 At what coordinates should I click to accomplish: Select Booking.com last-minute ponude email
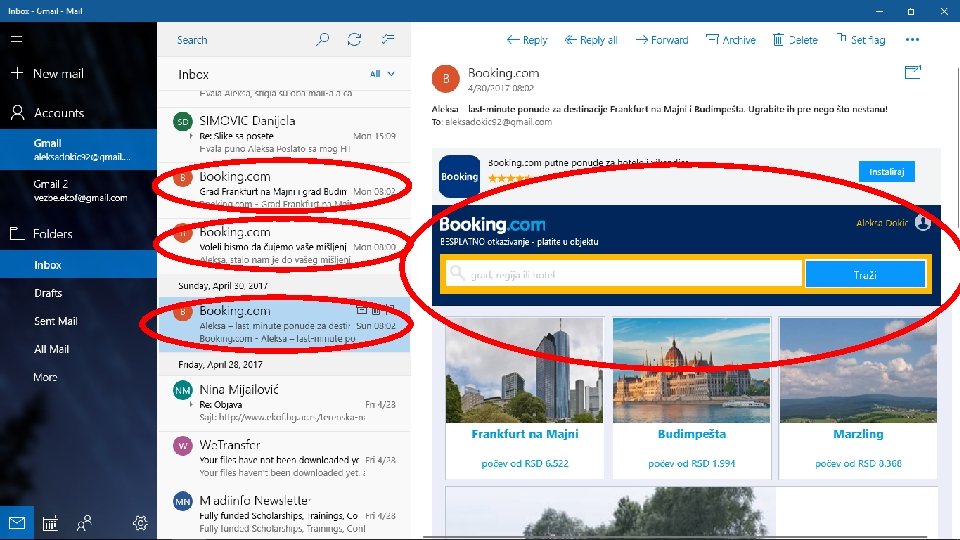tap(285, 324)
